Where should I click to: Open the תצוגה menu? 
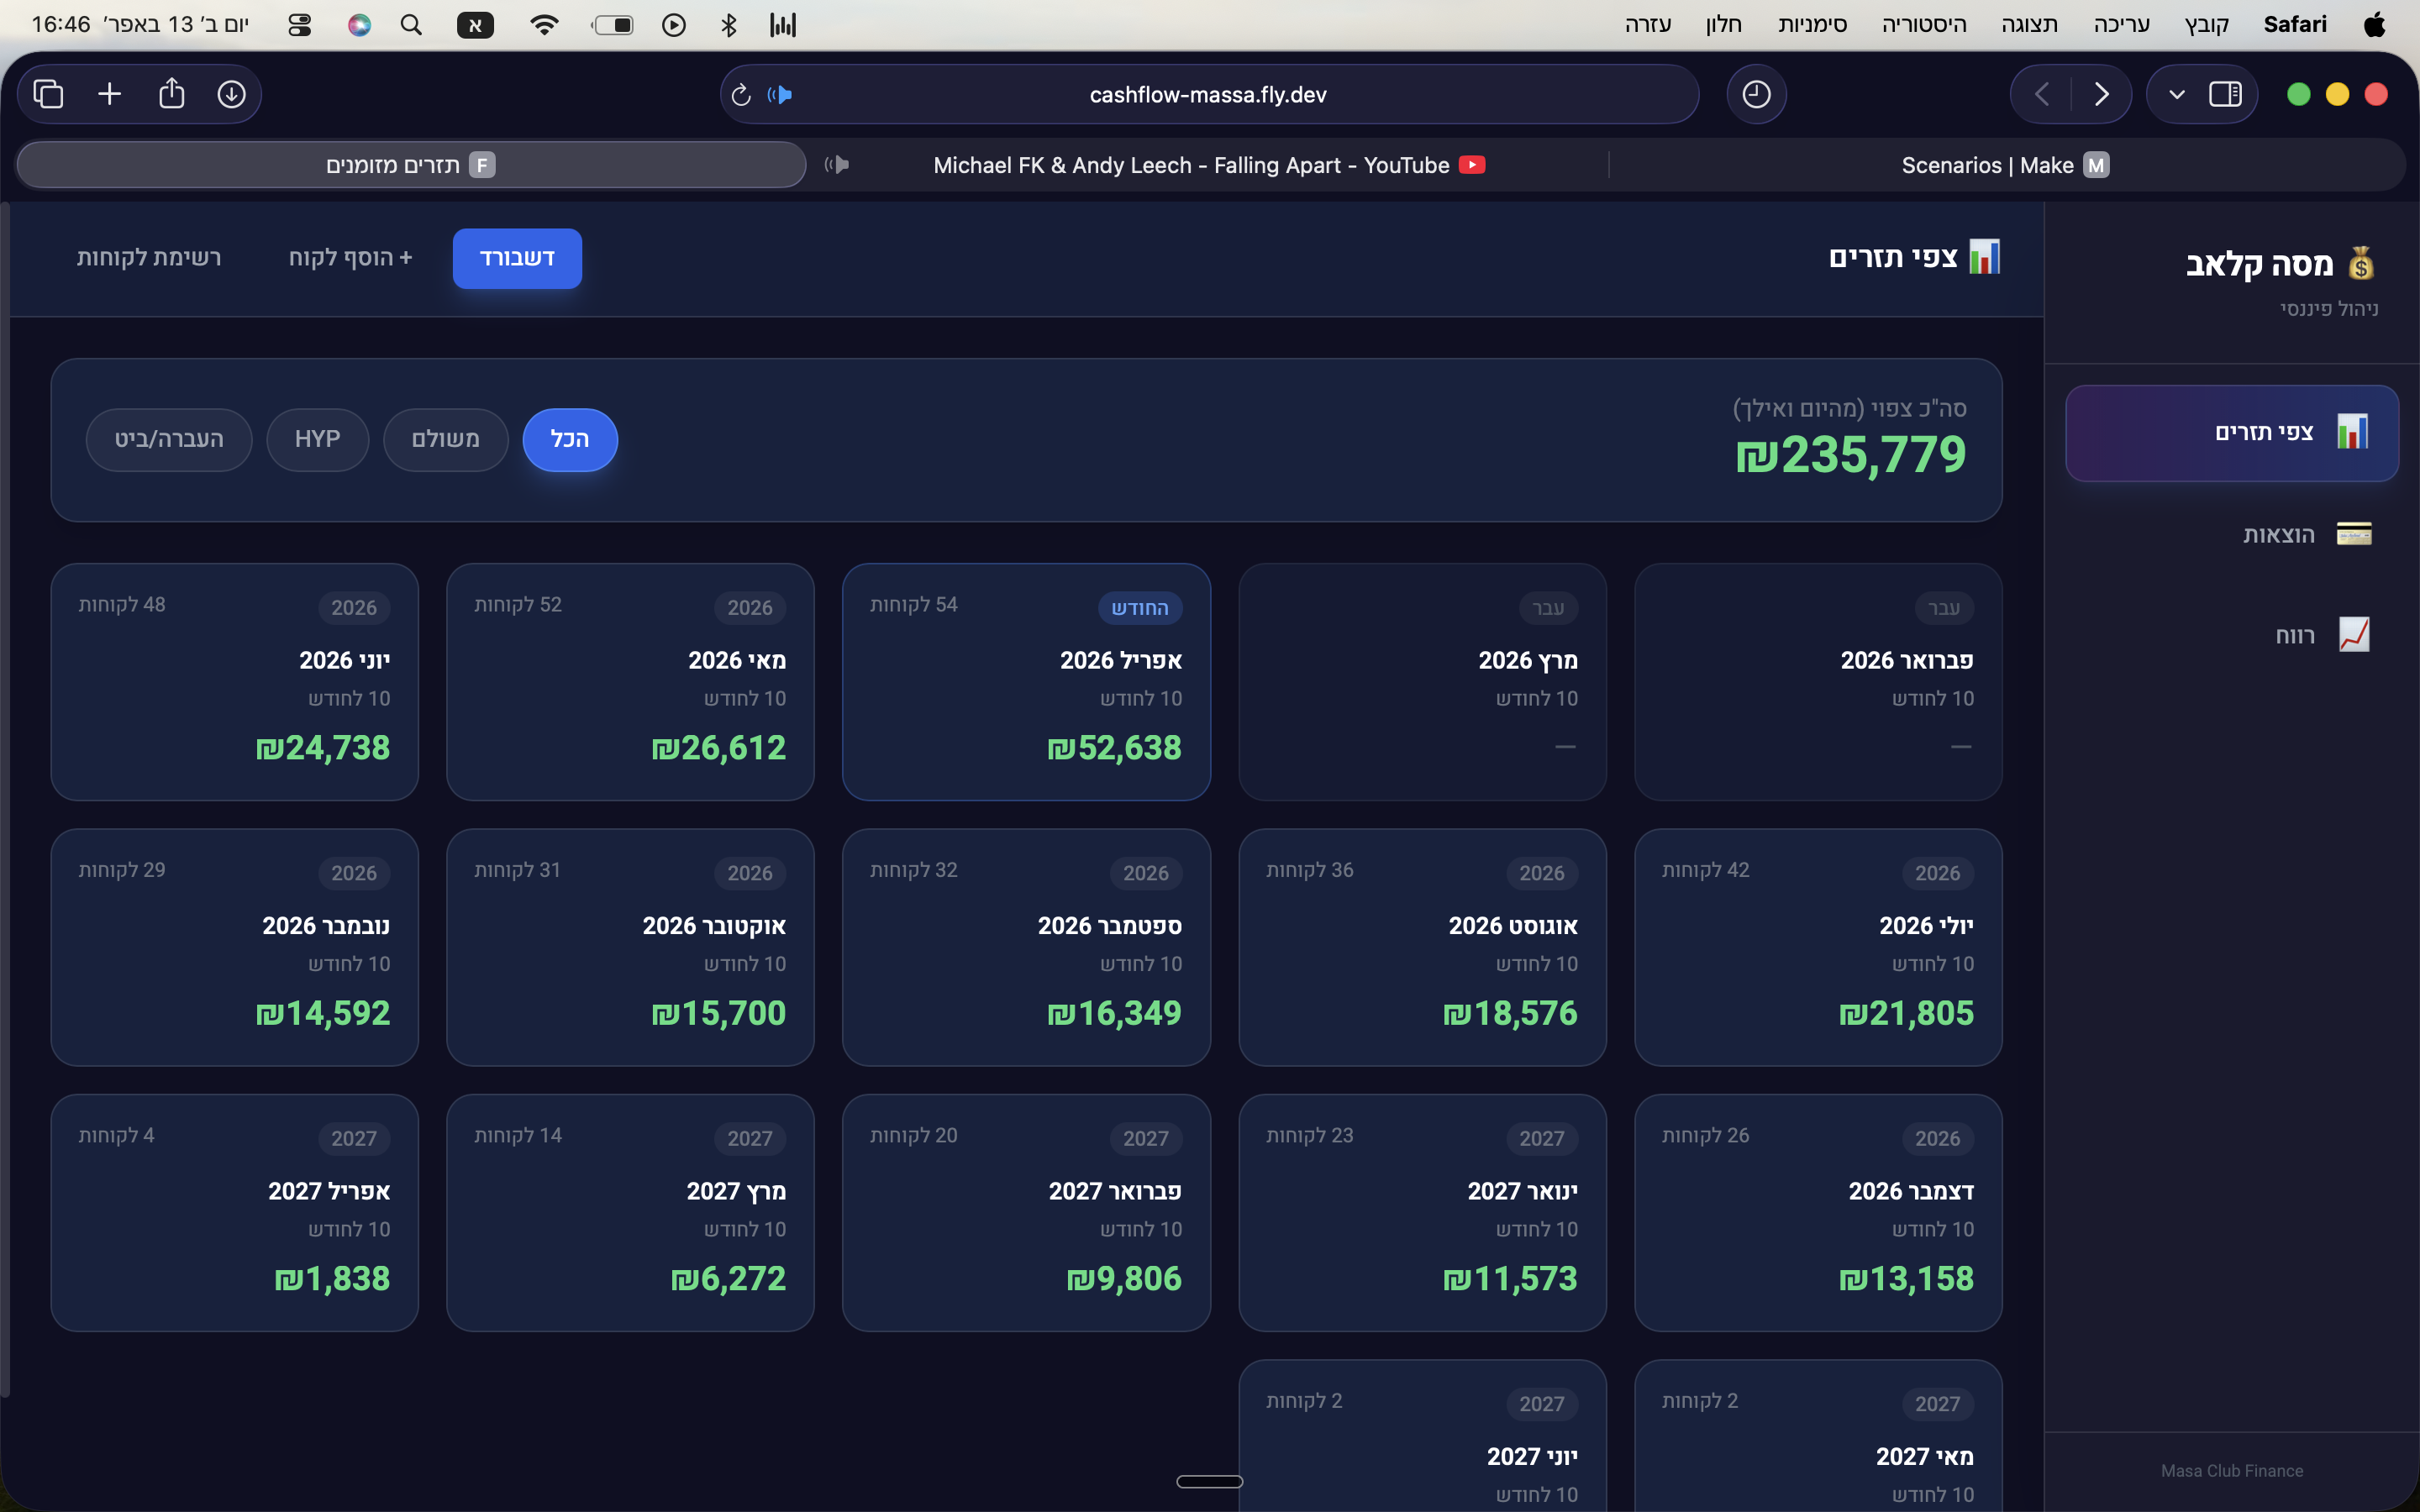pos(2030,24)
